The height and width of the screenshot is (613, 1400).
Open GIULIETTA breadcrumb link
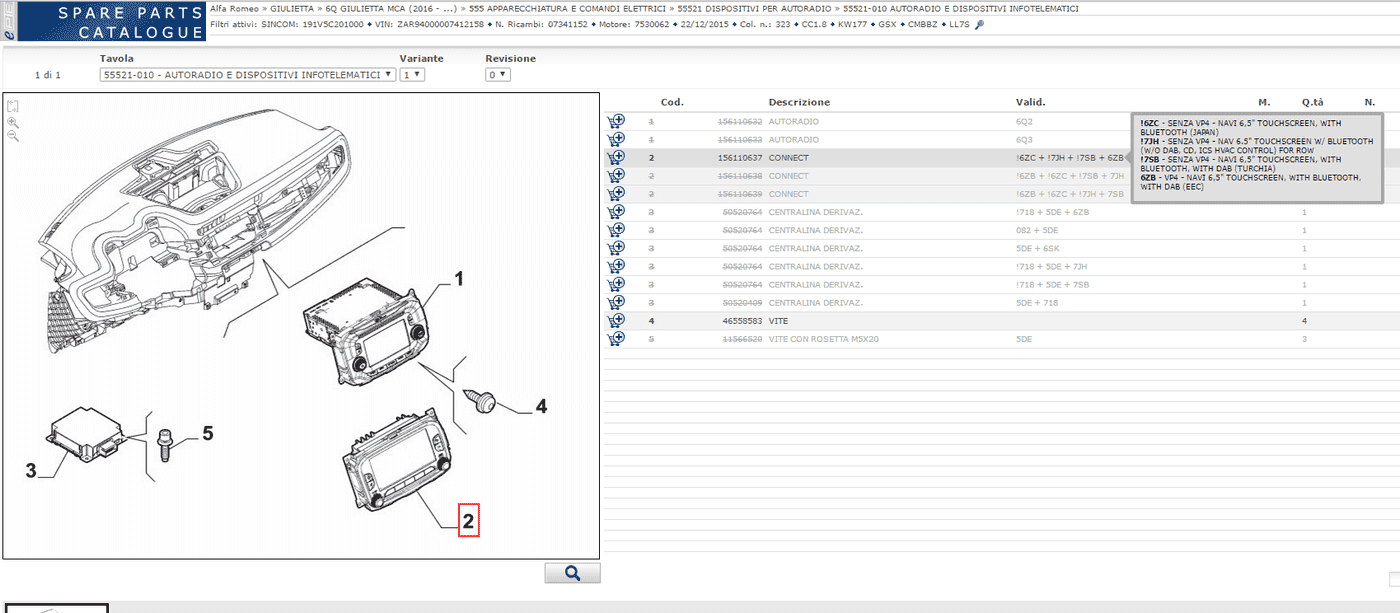click(x=294, y=9)
